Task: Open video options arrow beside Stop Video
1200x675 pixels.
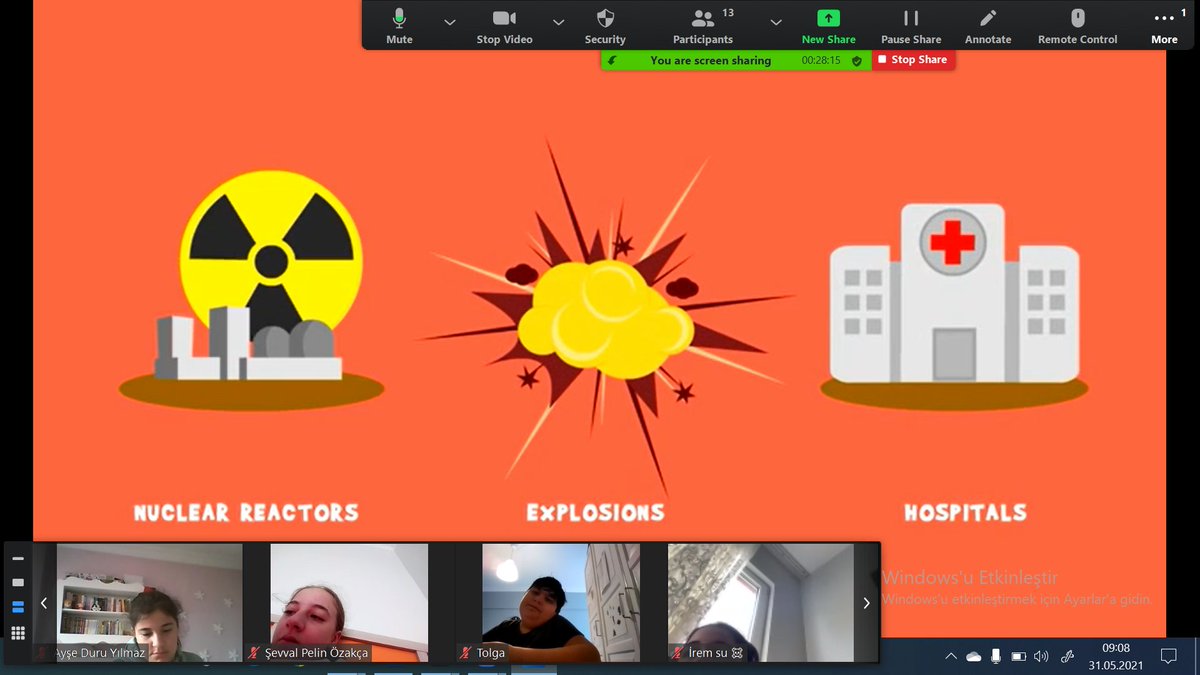Action: click(x=558, y=22)
